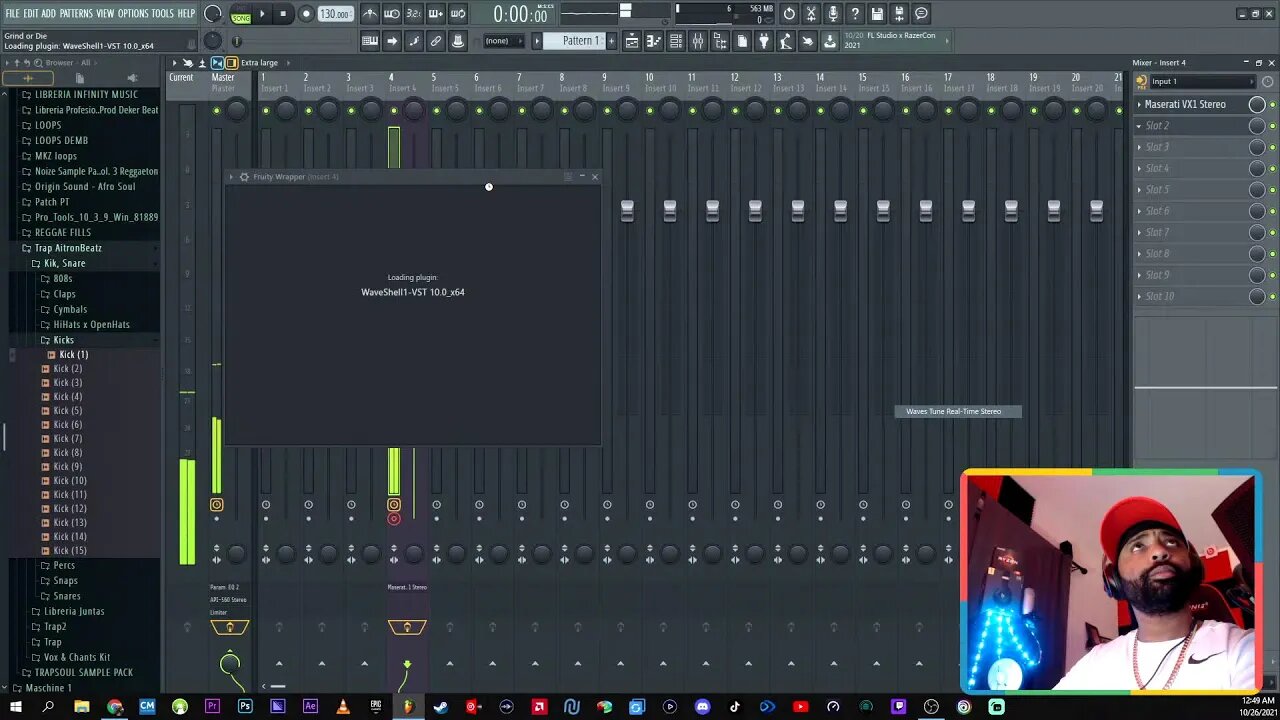1280x720 pixels.
Task: Toggle Slot 3 enable light
Action: tap(1272, 147)
